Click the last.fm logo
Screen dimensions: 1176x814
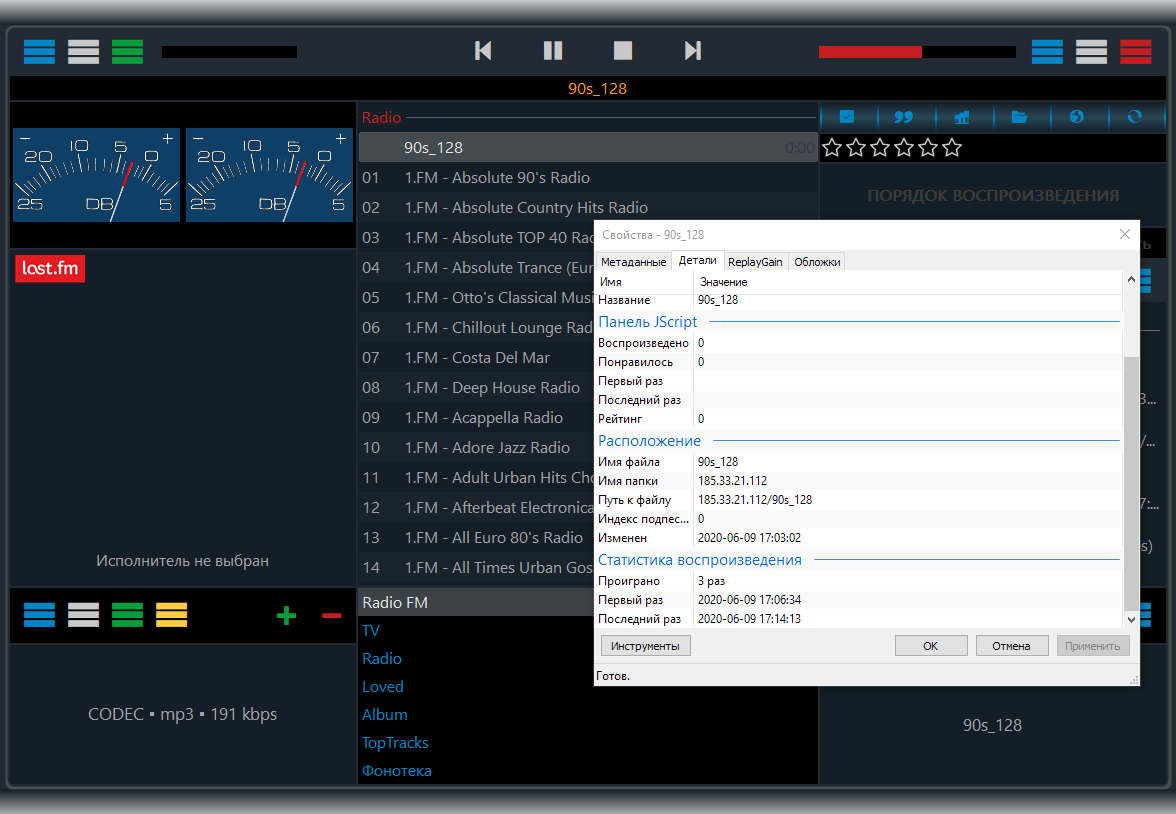(x=50, y=269)
